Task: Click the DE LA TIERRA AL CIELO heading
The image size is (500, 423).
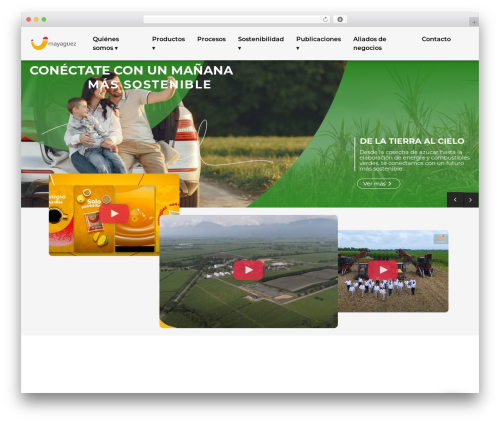Action: (x=412, y=141)
